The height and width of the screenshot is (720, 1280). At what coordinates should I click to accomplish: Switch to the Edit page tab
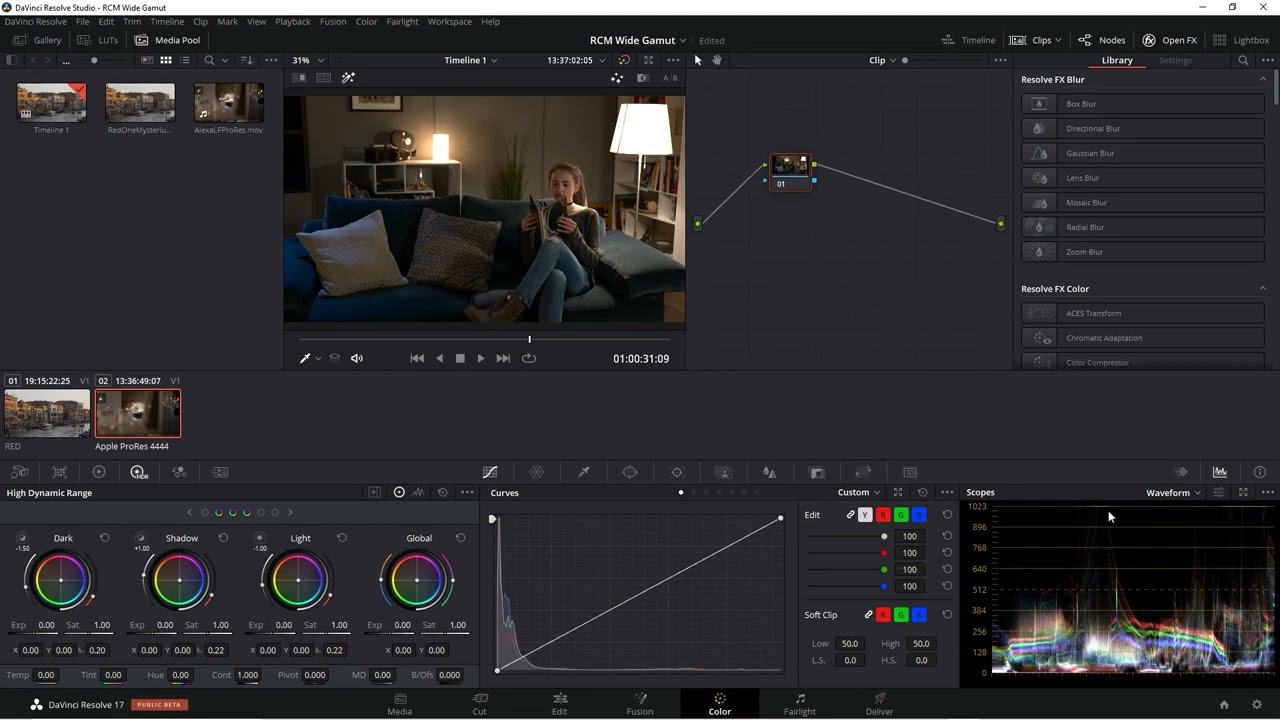(x=559, y=704)
